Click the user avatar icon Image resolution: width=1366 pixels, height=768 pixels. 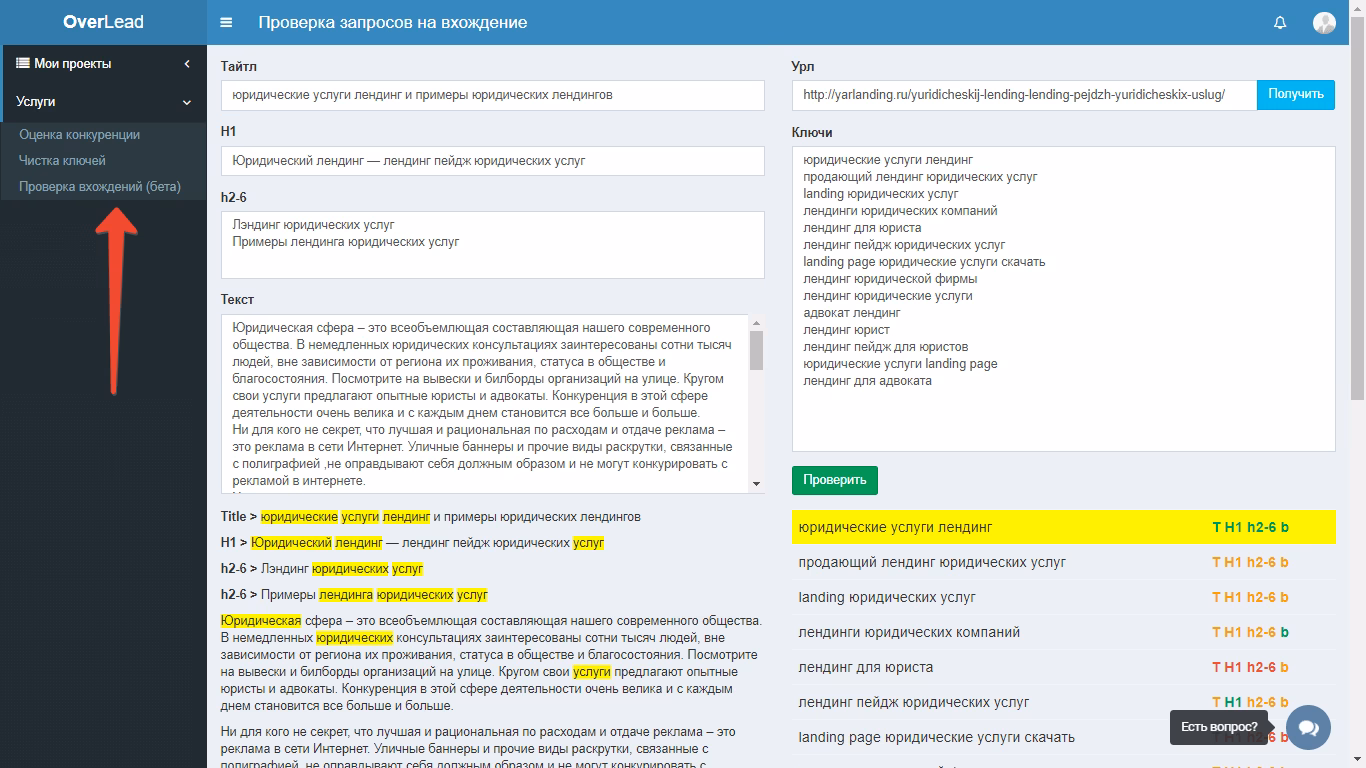[x=1324, y=23]
